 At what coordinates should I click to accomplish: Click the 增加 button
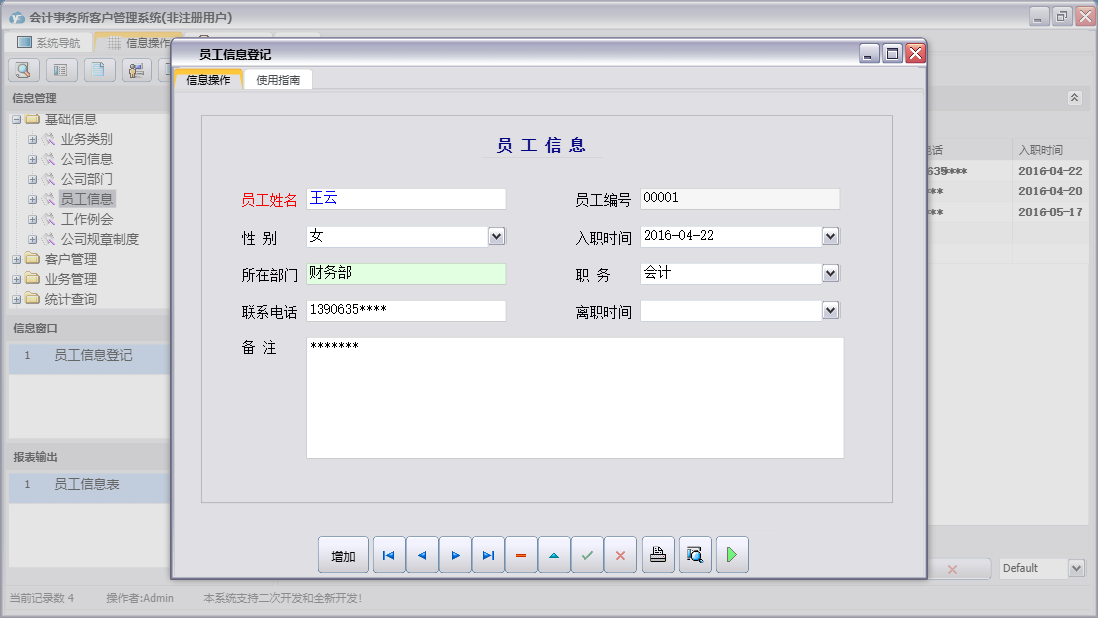(x=343, y=555)
